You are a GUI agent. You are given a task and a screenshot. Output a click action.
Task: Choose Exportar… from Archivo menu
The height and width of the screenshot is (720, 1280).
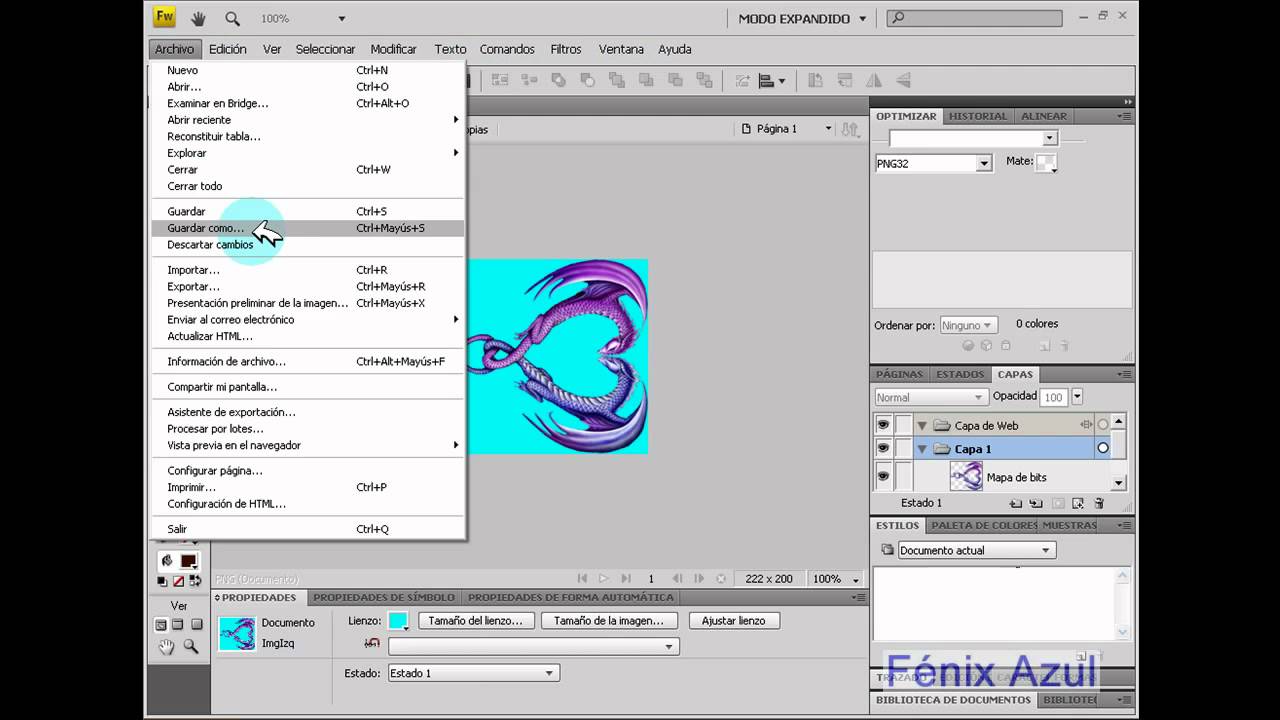[x=306, y=287]
